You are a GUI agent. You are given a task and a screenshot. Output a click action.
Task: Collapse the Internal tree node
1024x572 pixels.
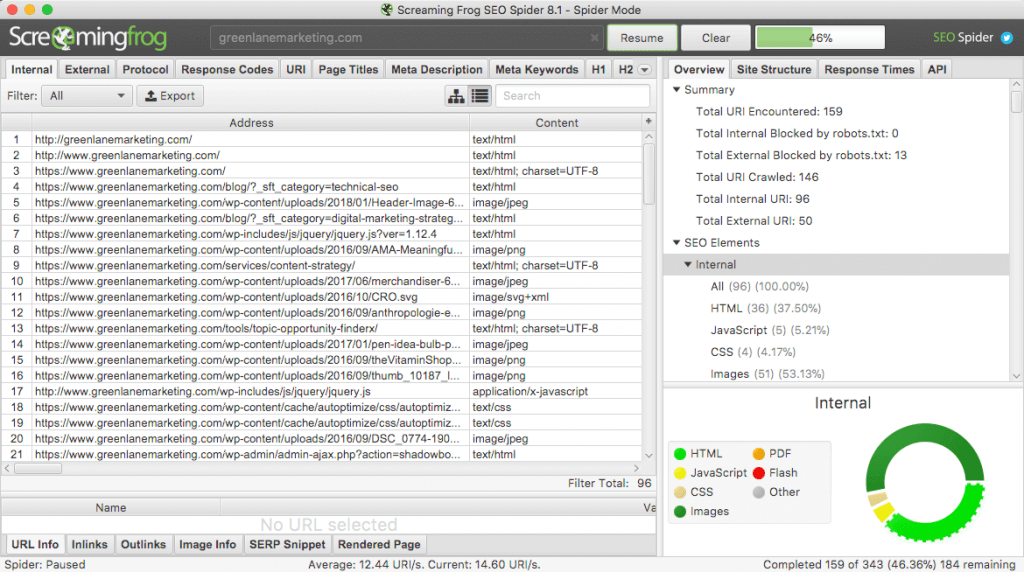click(x=688, y=264)
